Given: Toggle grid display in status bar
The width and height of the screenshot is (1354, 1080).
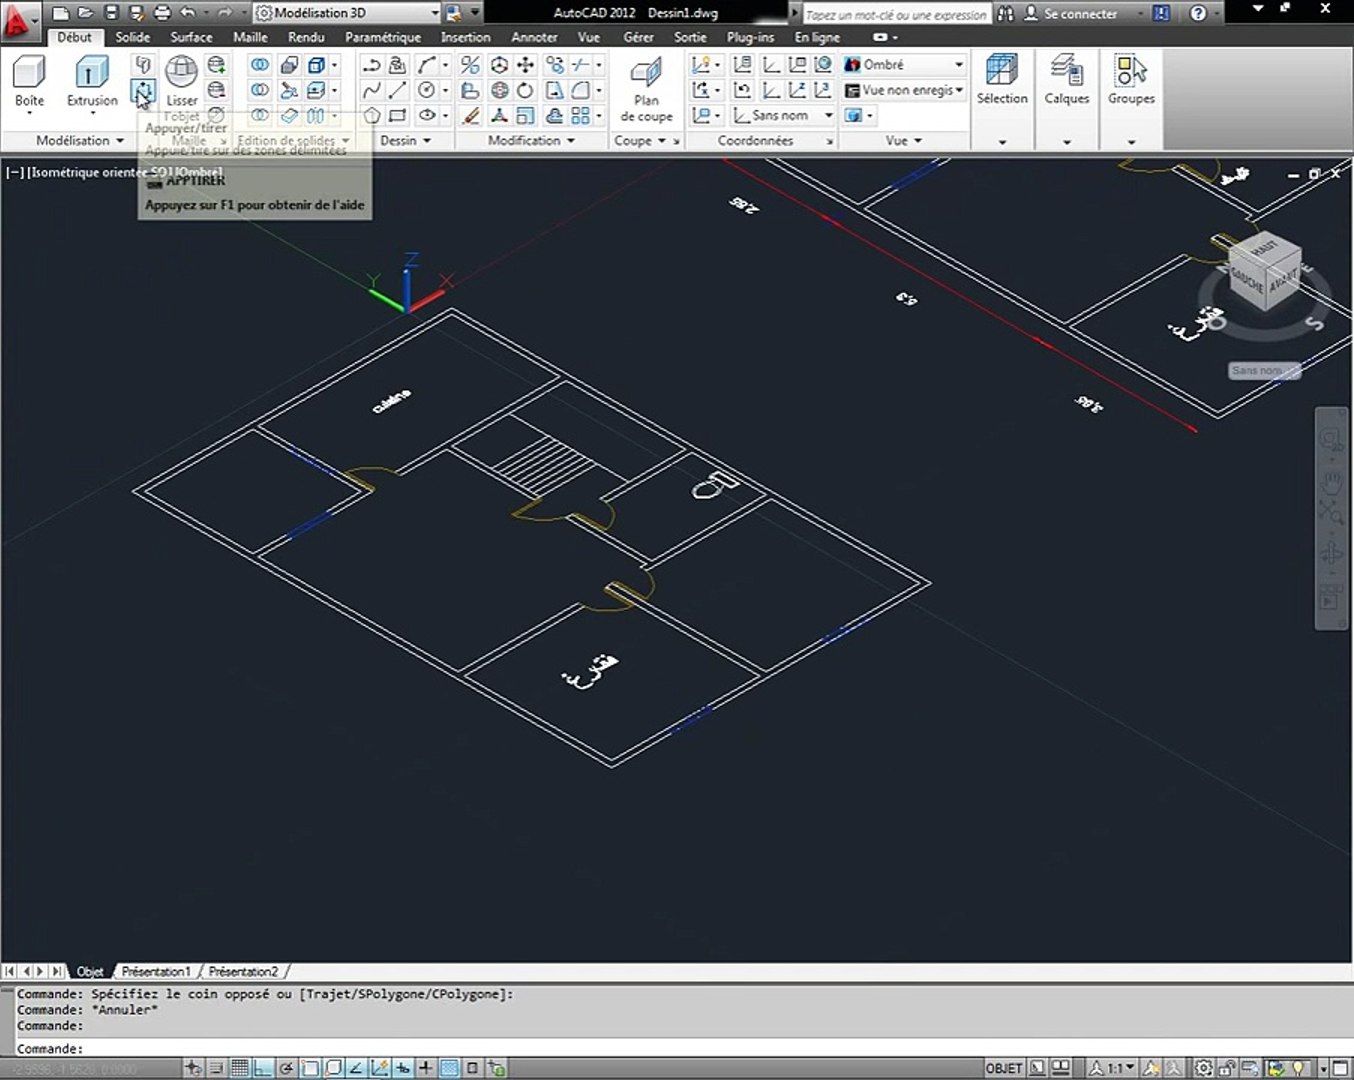Looking at the screenshot, I should point(239,1068).
